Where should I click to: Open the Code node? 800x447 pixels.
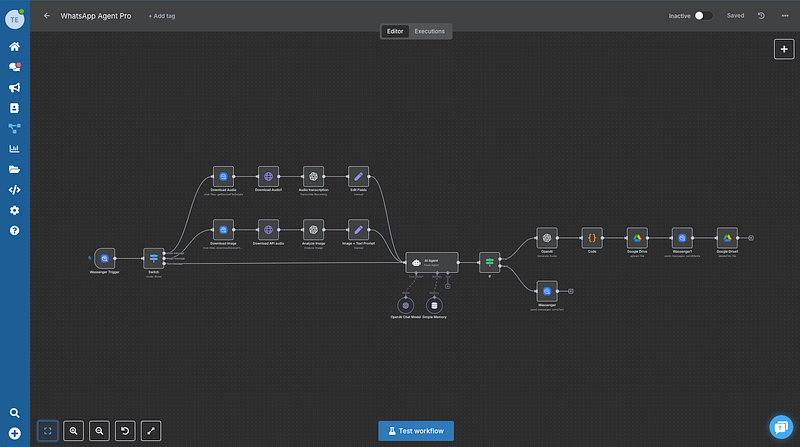coord(592,238)
